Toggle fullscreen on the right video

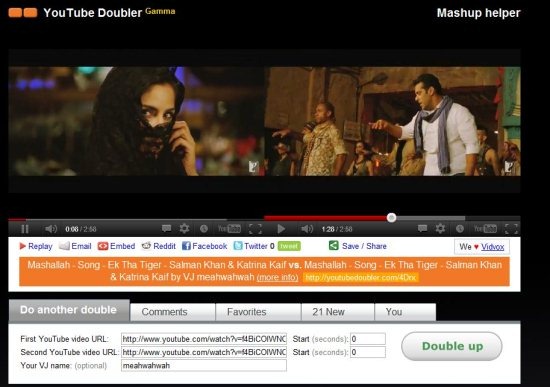[511, 229]
